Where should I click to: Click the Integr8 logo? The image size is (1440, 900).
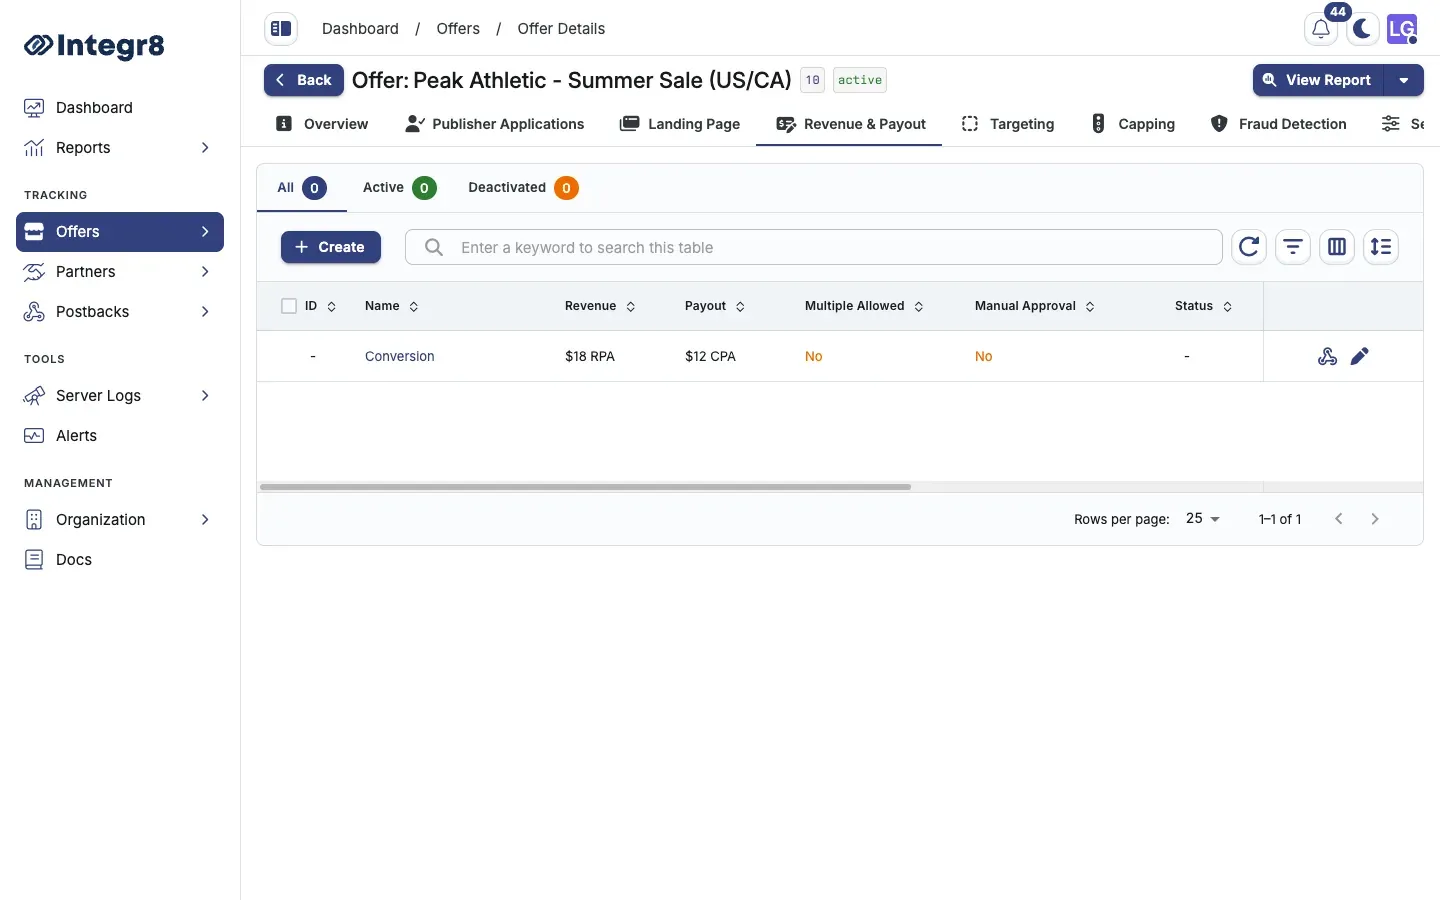coord(94,45)
